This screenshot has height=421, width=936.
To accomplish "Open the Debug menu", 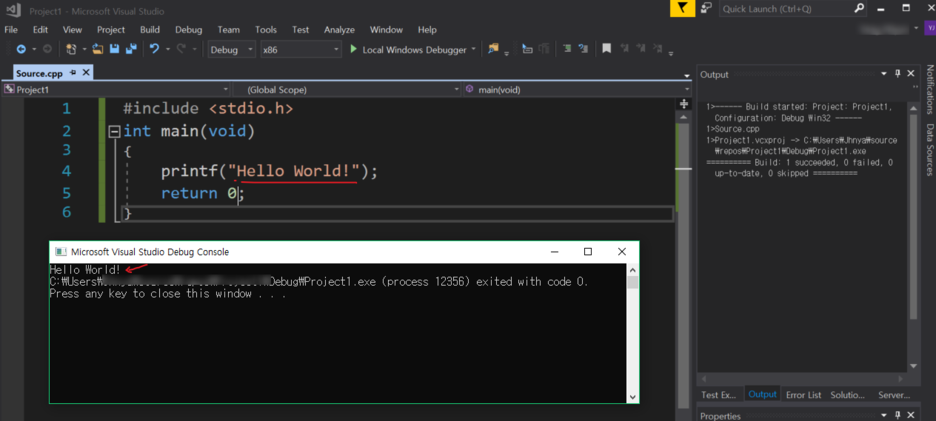I will 189,29.
